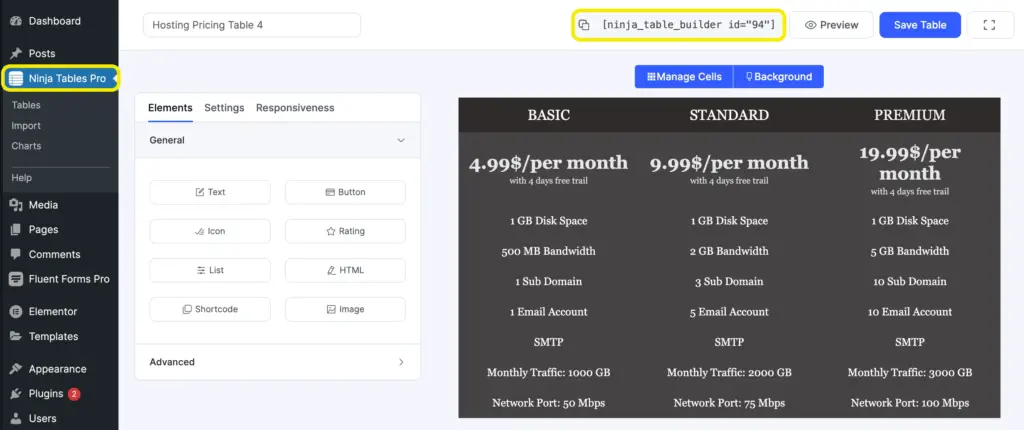Collapse the General elements section
Viewport: 1024px width, 430px height.
click(x=401, y=141)
